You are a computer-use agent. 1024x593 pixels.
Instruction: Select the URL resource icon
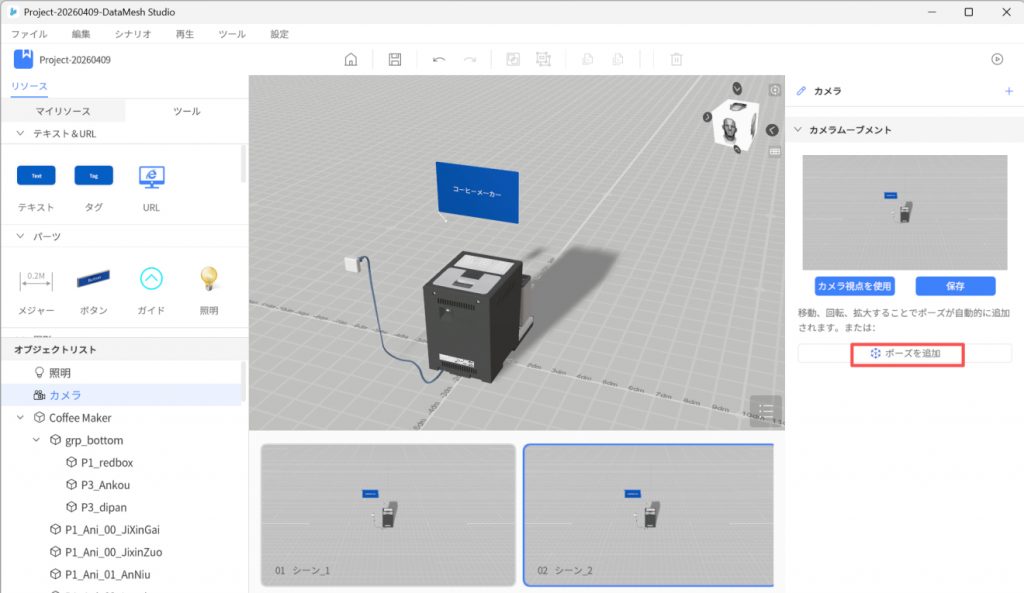pos(151,177)
